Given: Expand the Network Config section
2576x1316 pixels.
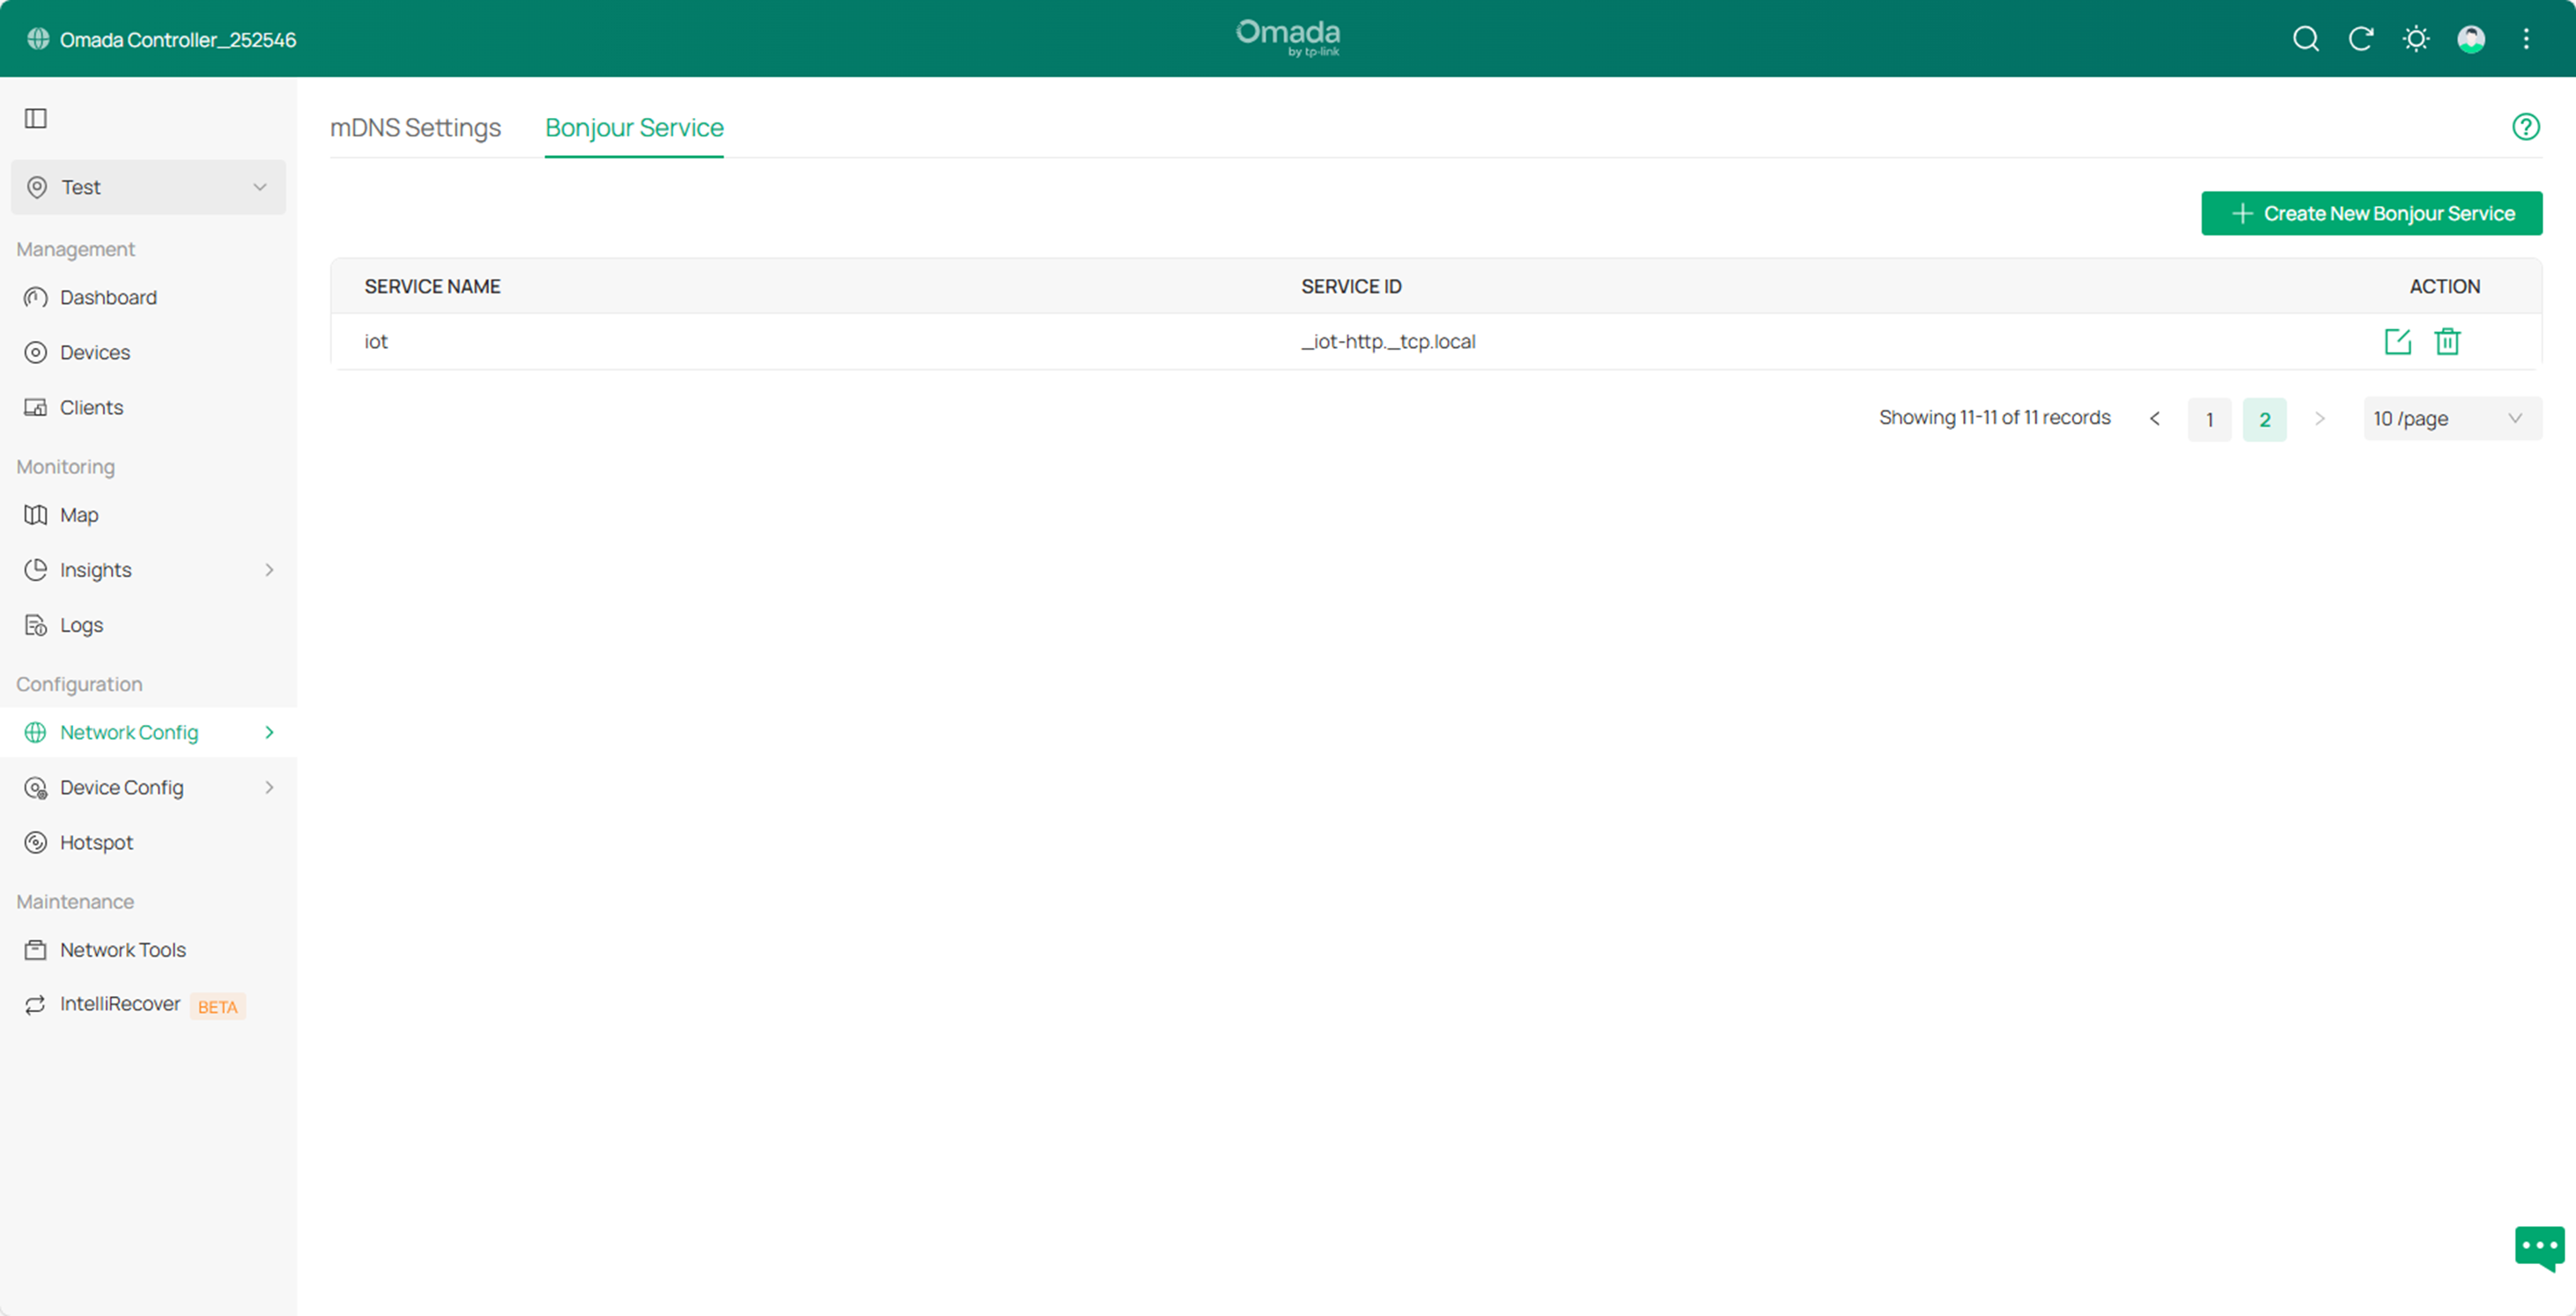Looking at the screenshot, I should click(x=148, y=731).
